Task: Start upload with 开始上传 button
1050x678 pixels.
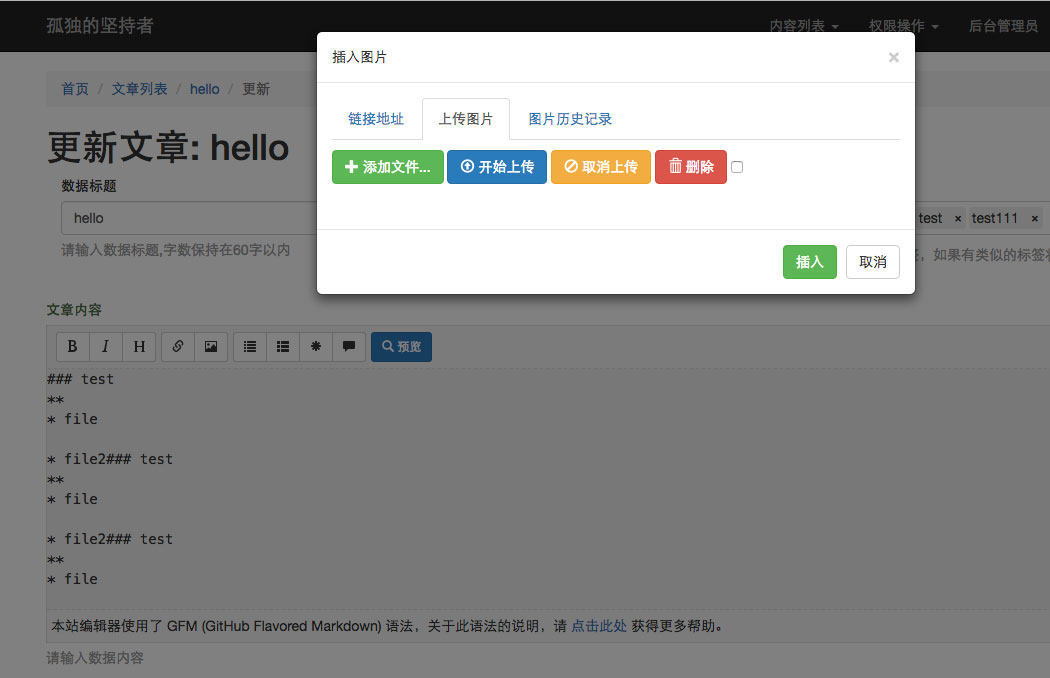Action: [497, 166]
